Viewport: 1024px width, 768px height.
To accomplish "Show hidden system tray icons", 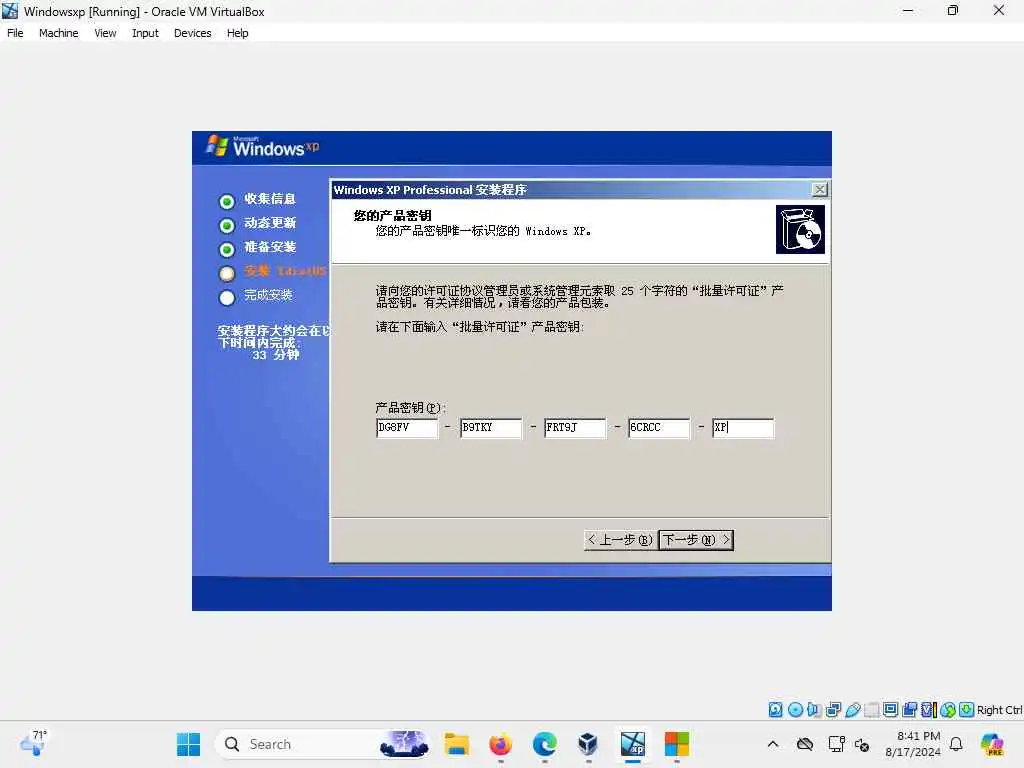I will pos(773,744).
